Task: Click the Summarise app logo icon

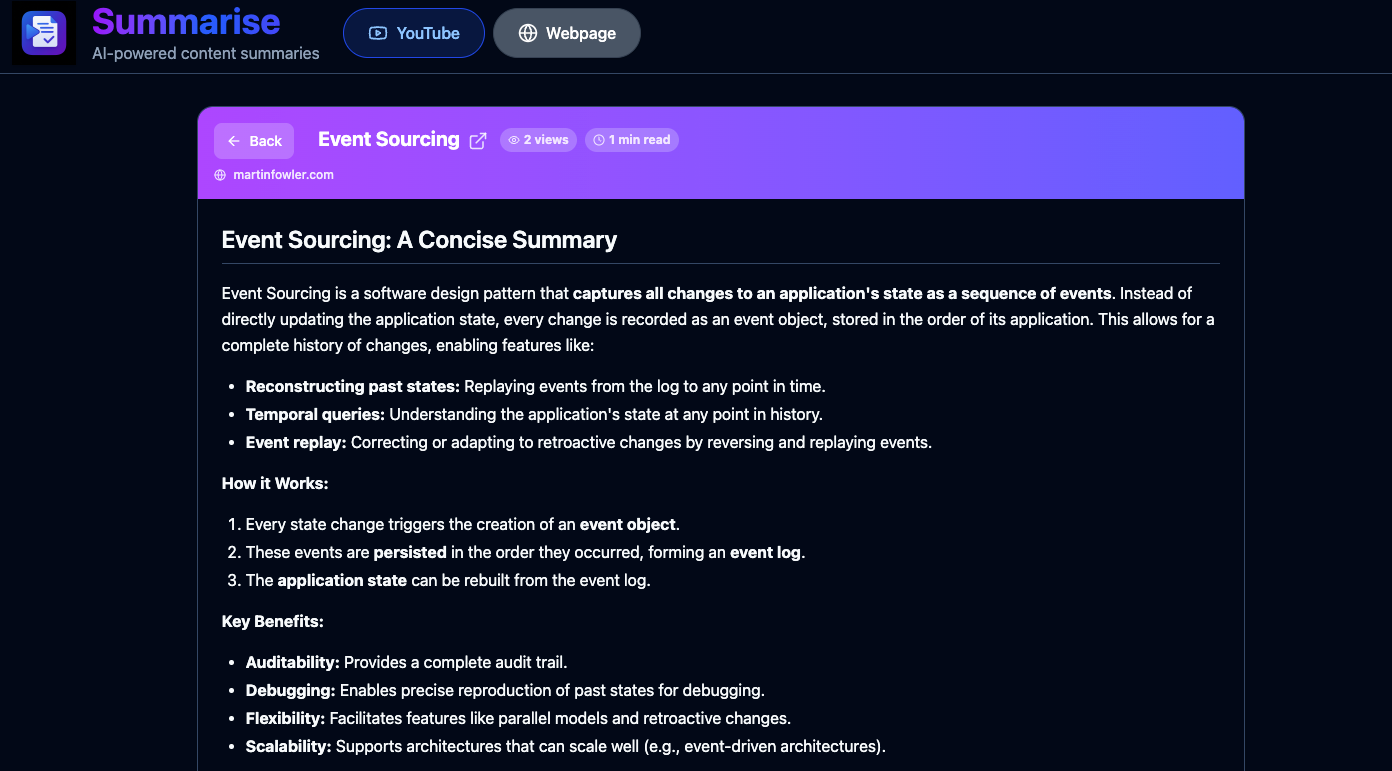Action: pyautogui.click(x=44, y=33)
